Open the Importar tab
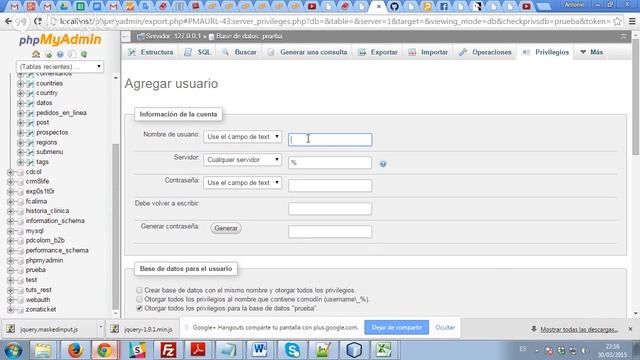This screenshot has width=640, height=360. [x=428, y=52]
